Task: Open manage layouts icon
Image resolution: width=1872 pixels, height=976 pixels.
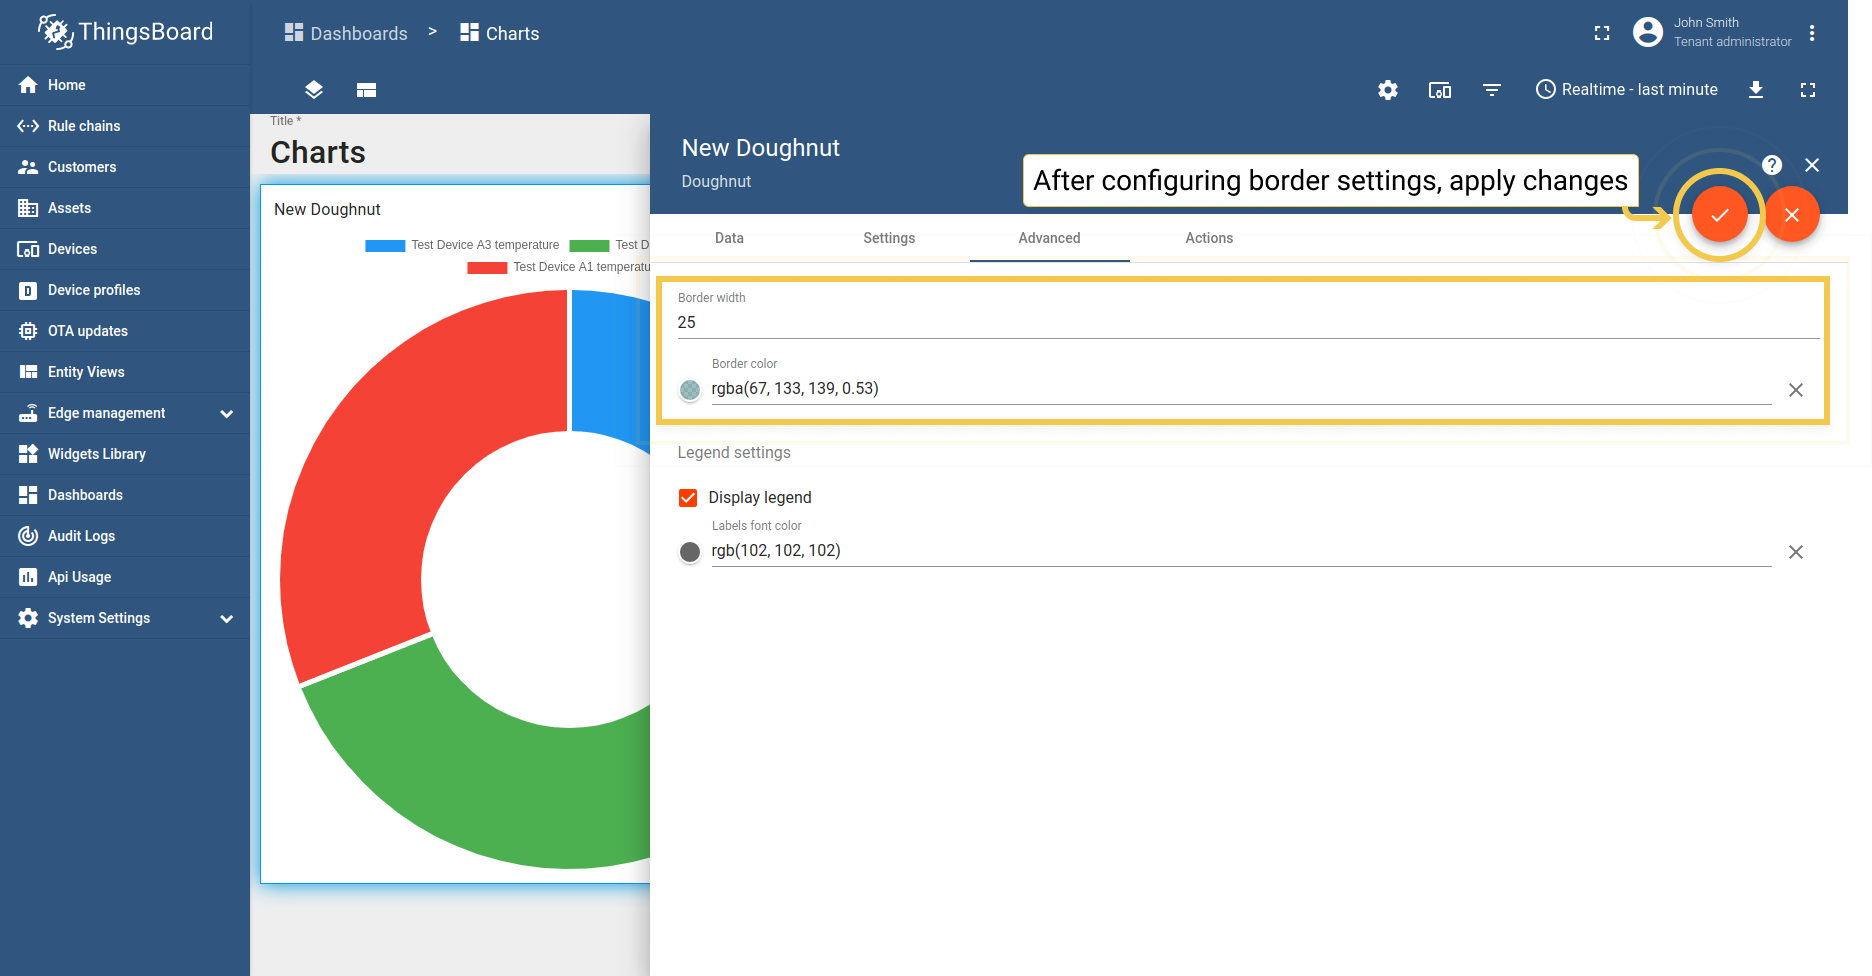Action: (x=366, y=90)
